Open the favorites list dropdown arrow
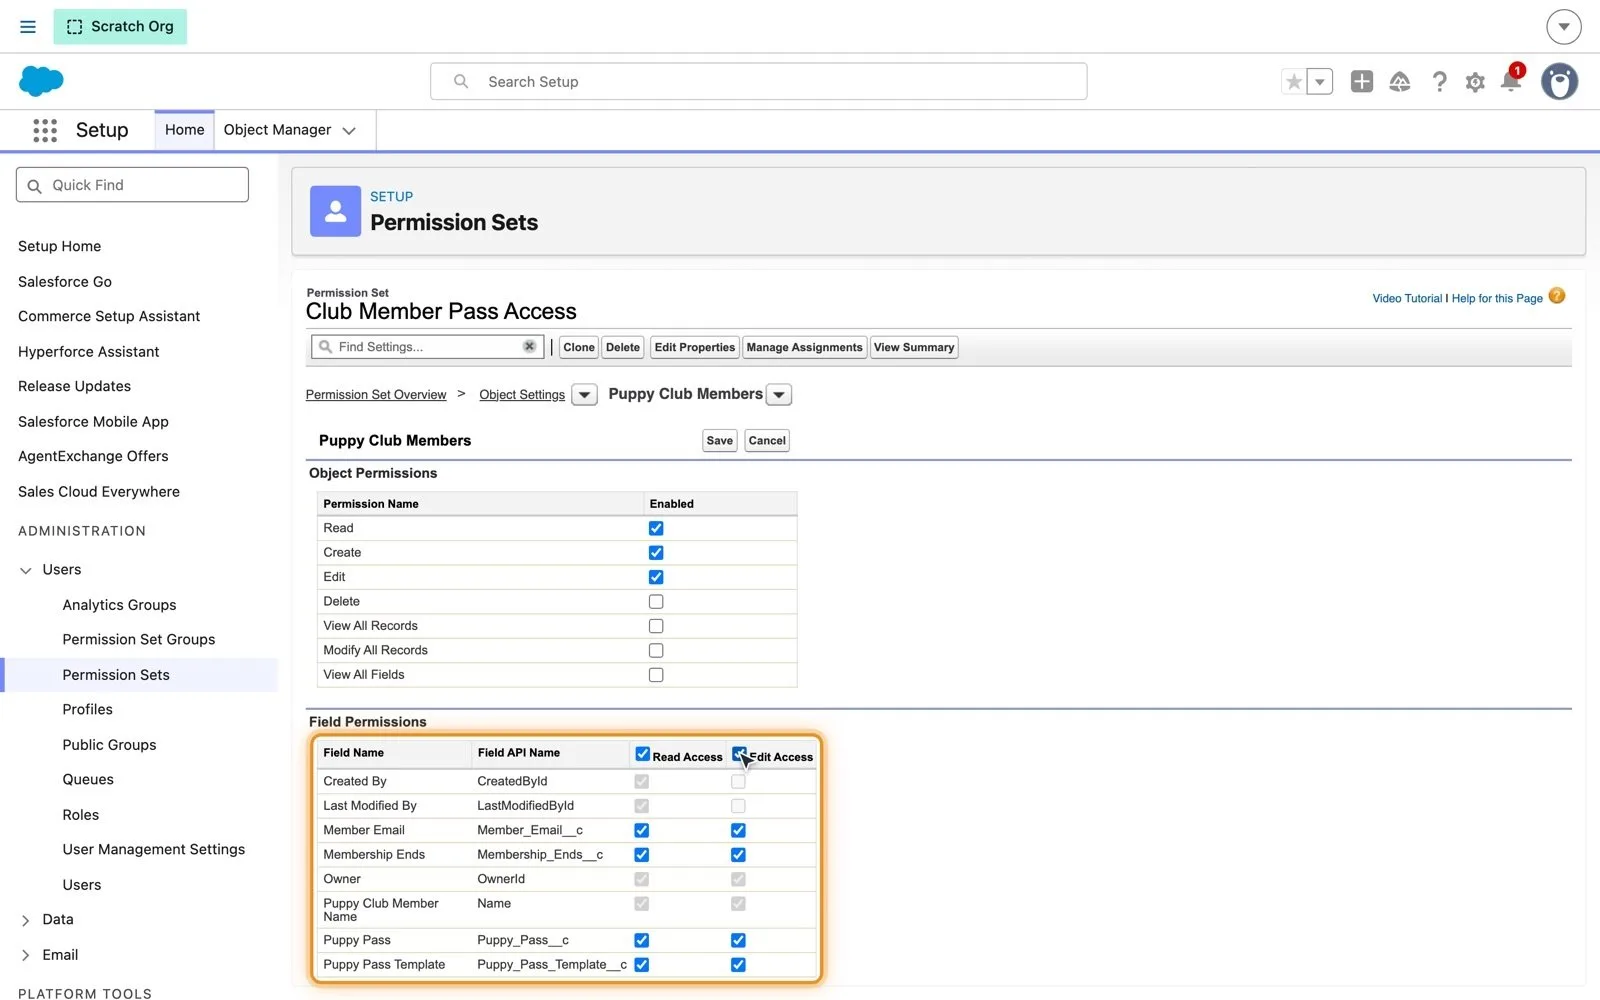The width and height of the screenshot is (1600, 1000). coord(1320,82)
